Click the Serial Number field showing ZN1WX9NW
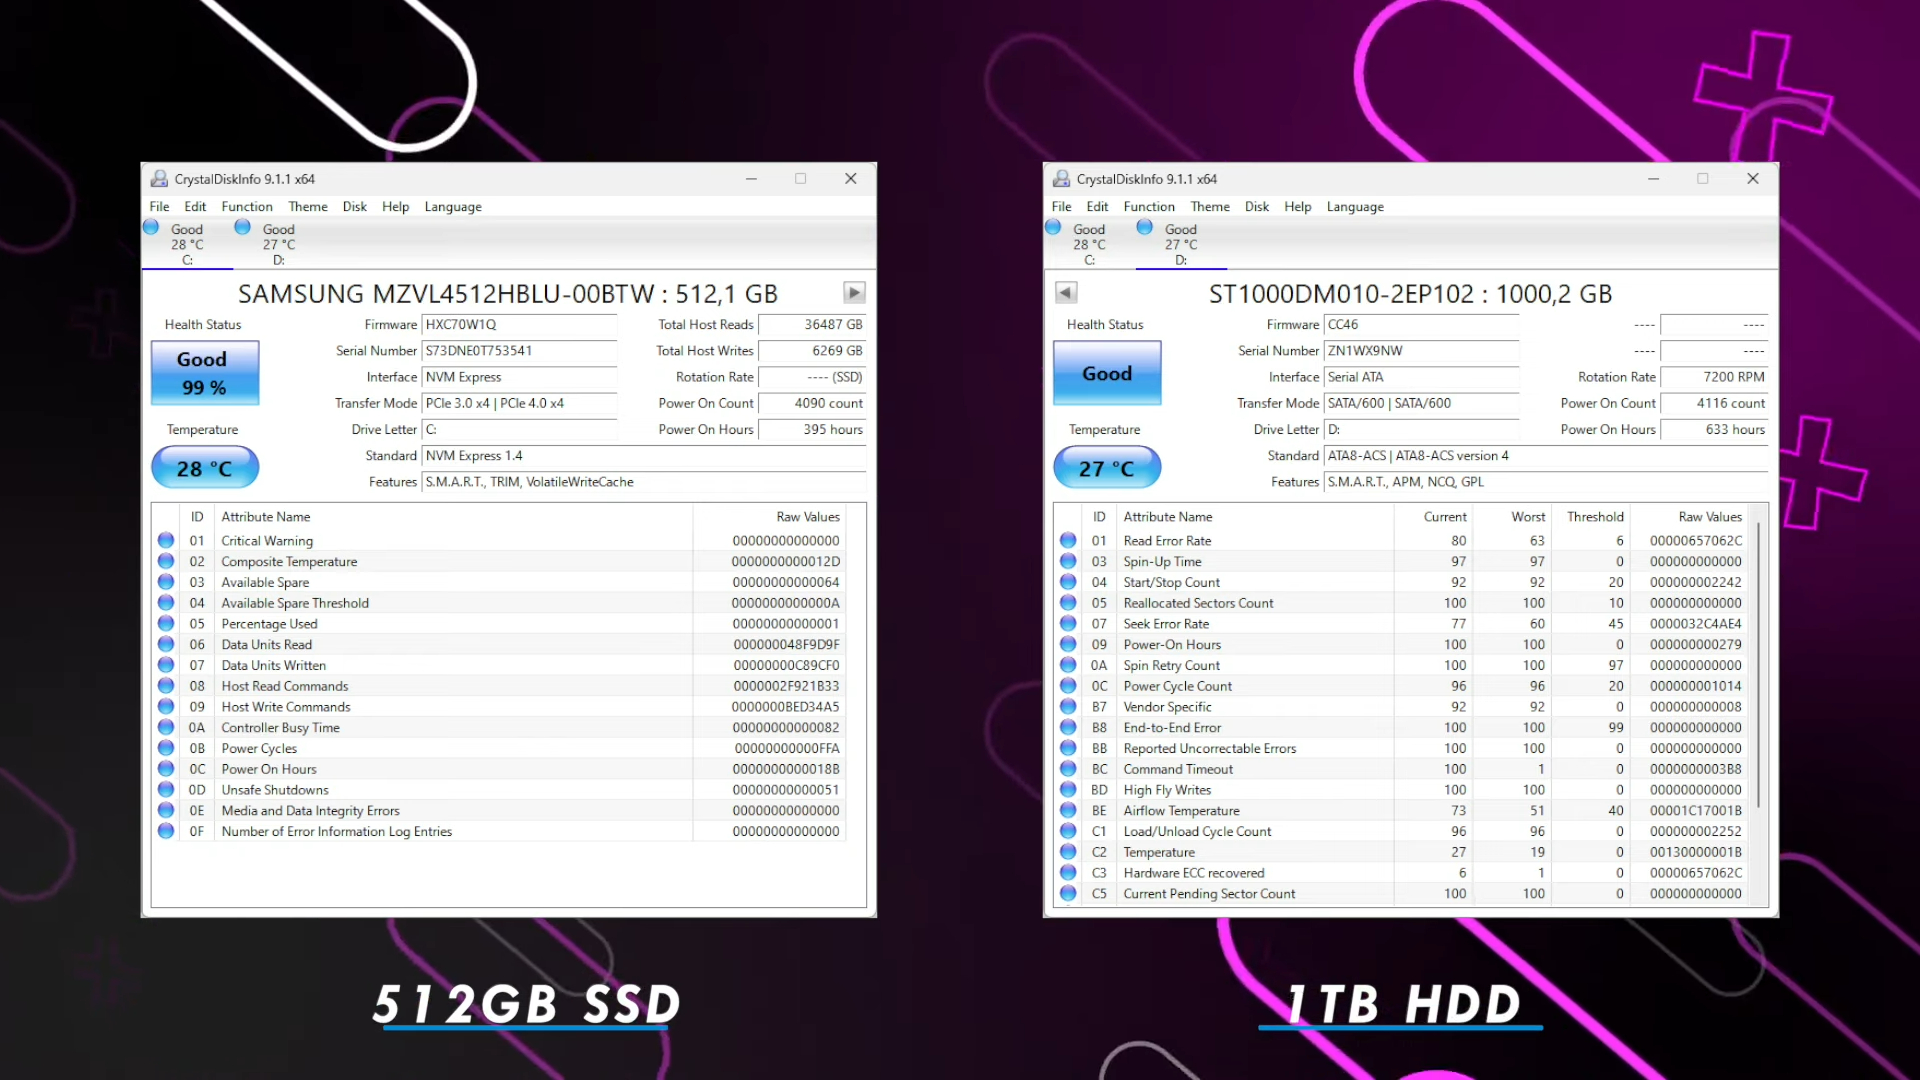Viewport: 1920px width, 1080px height. 1422,351
